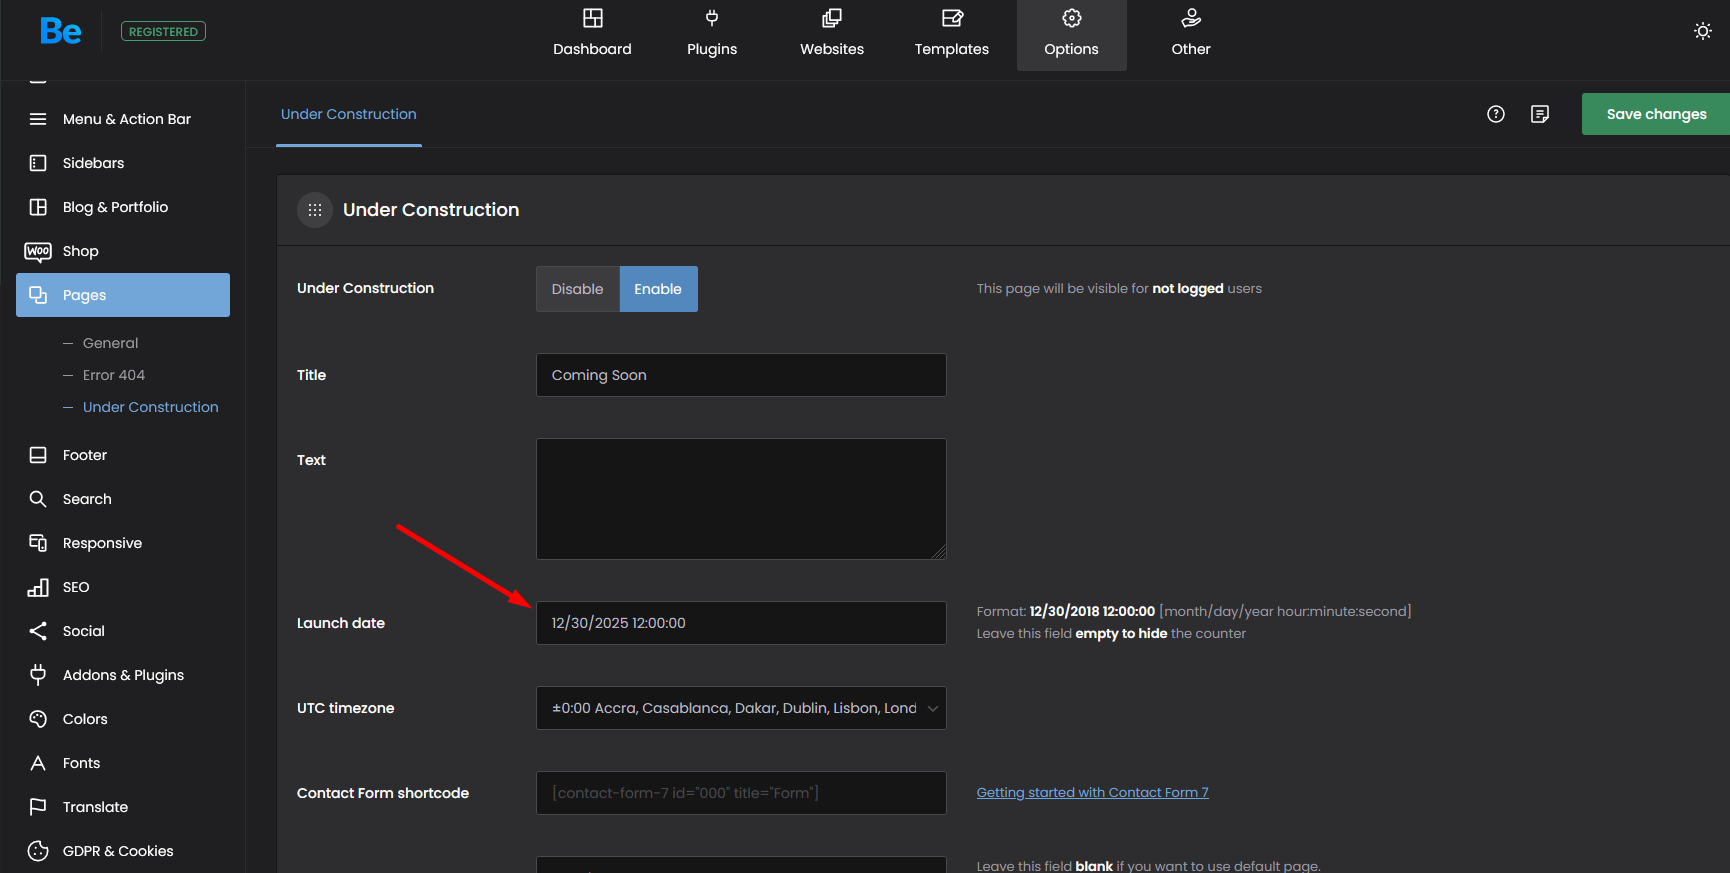Viewport: 1730px width, 873px height.
Task: Click the Sidebars icon
Action: pyautogui.click(x=38, y=163)
